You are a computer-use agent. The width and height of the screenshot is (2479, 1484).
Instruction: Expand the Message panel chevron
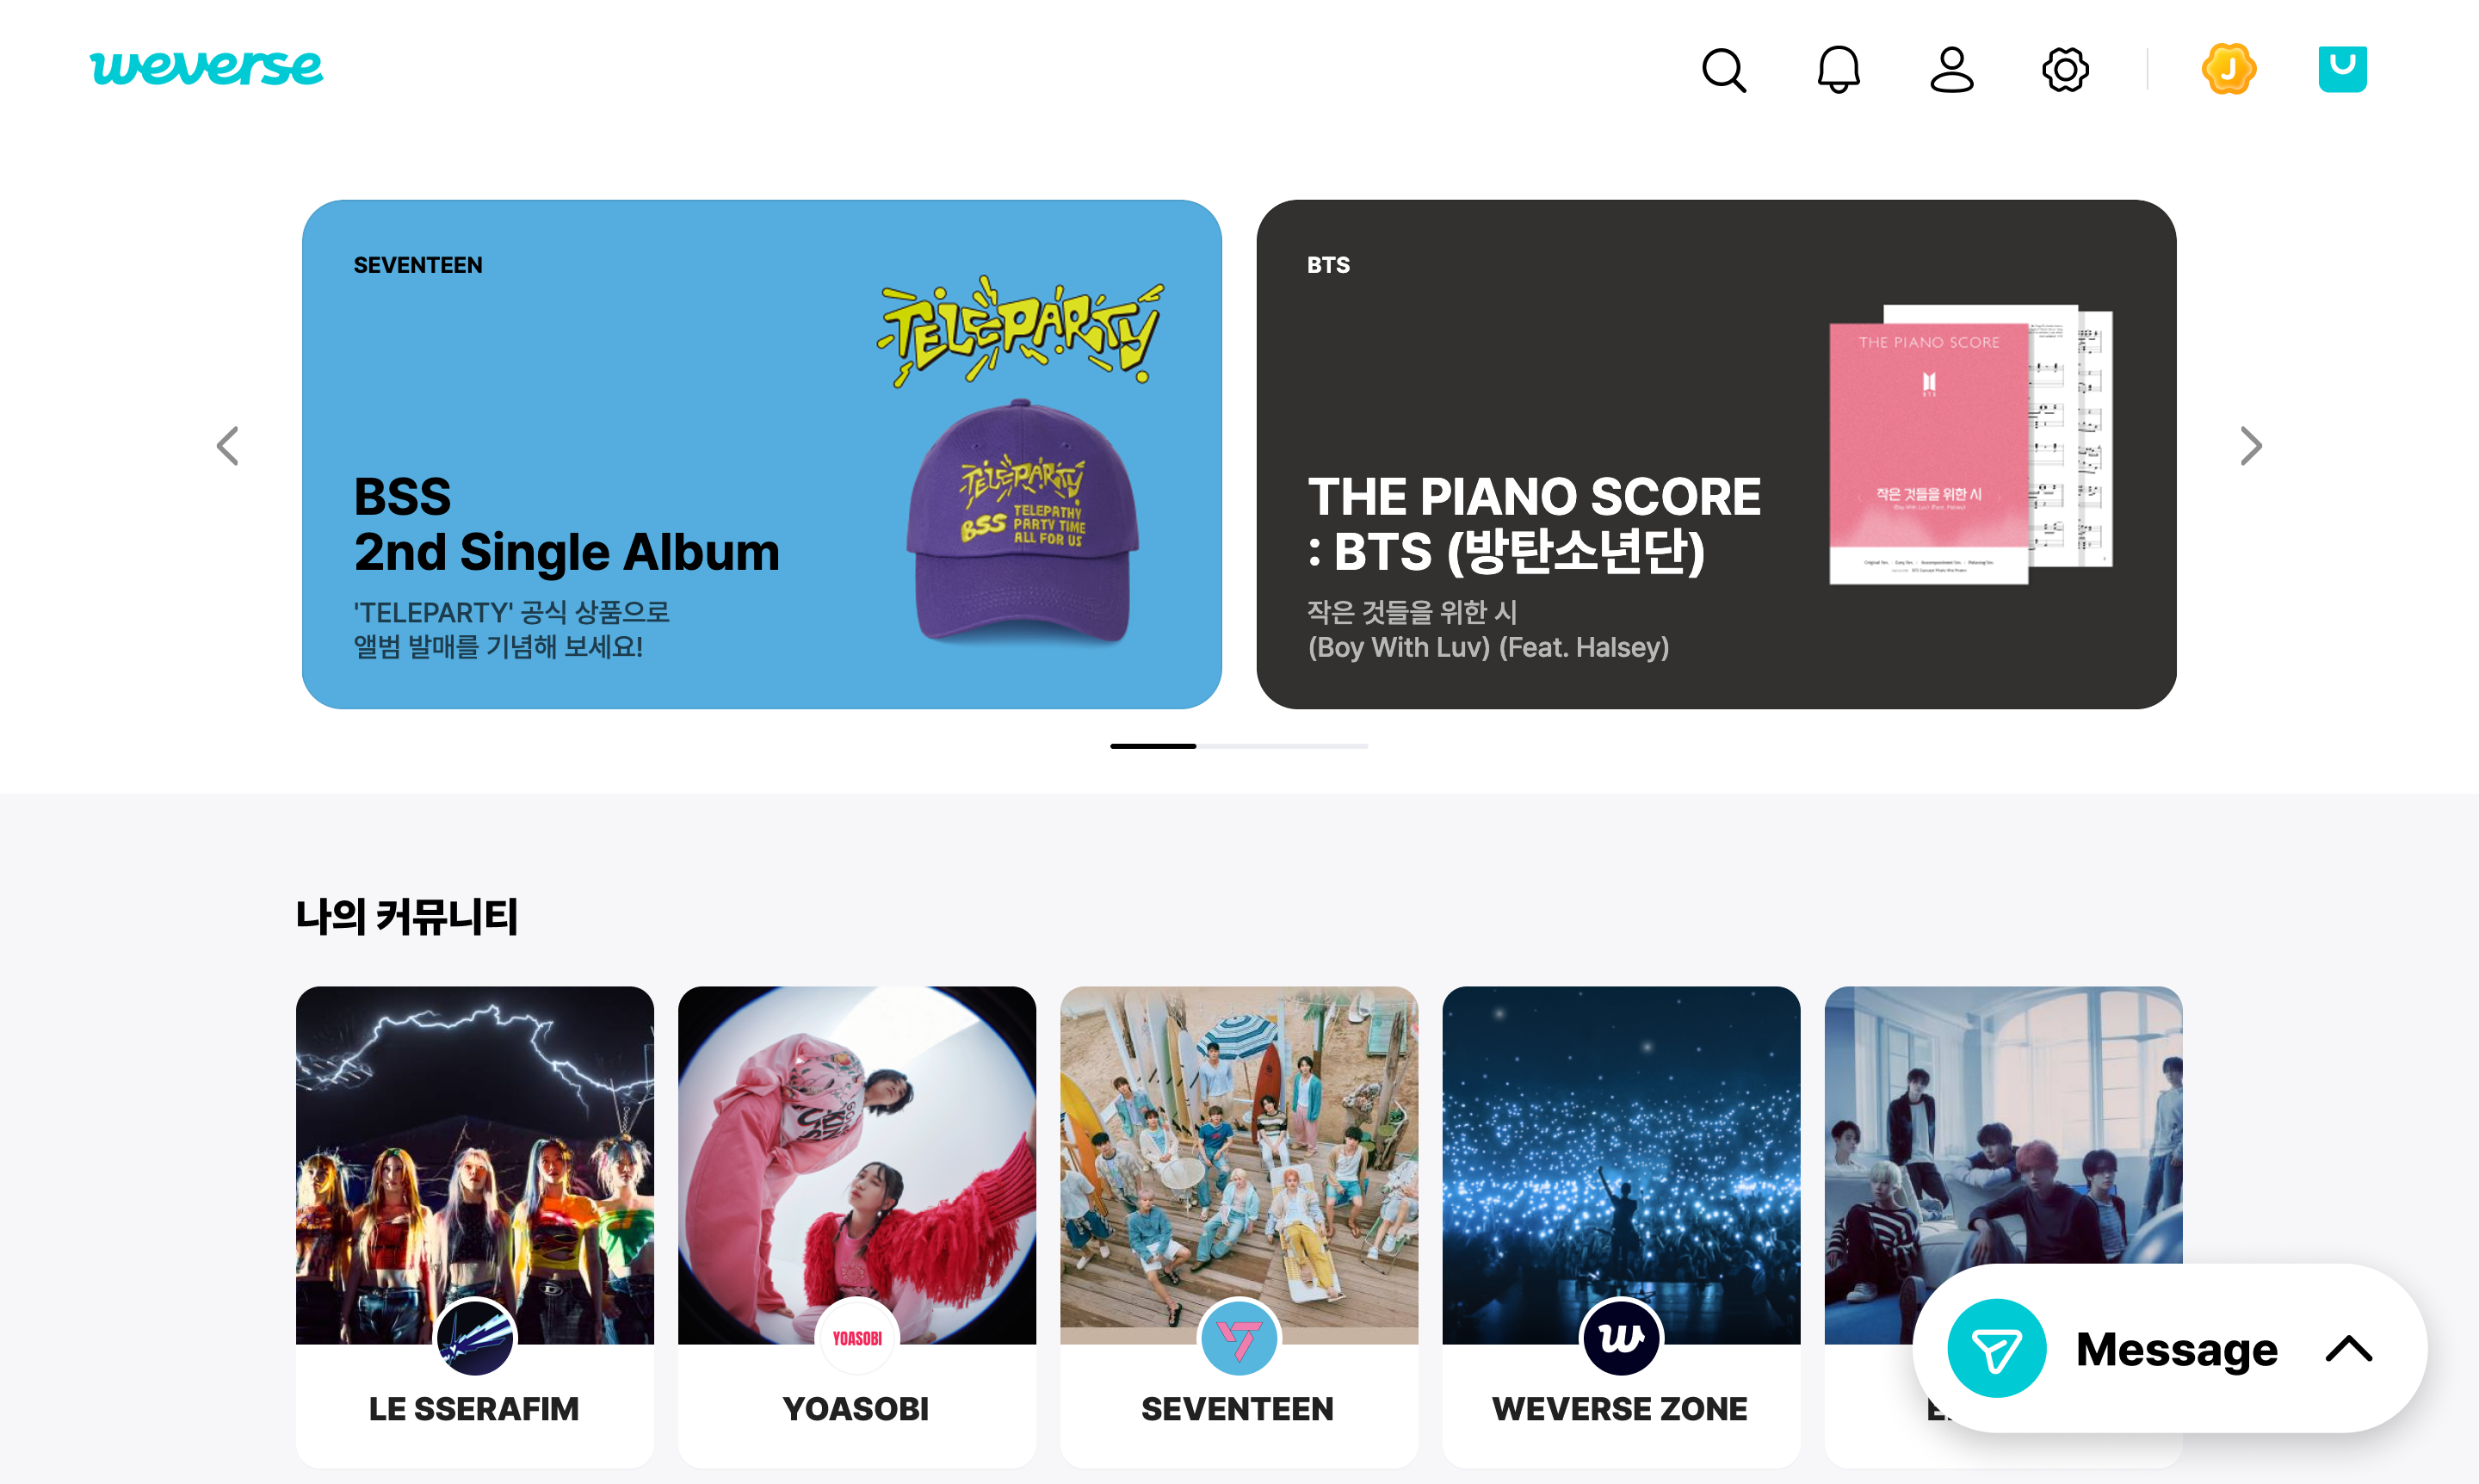(2348, 1348)
